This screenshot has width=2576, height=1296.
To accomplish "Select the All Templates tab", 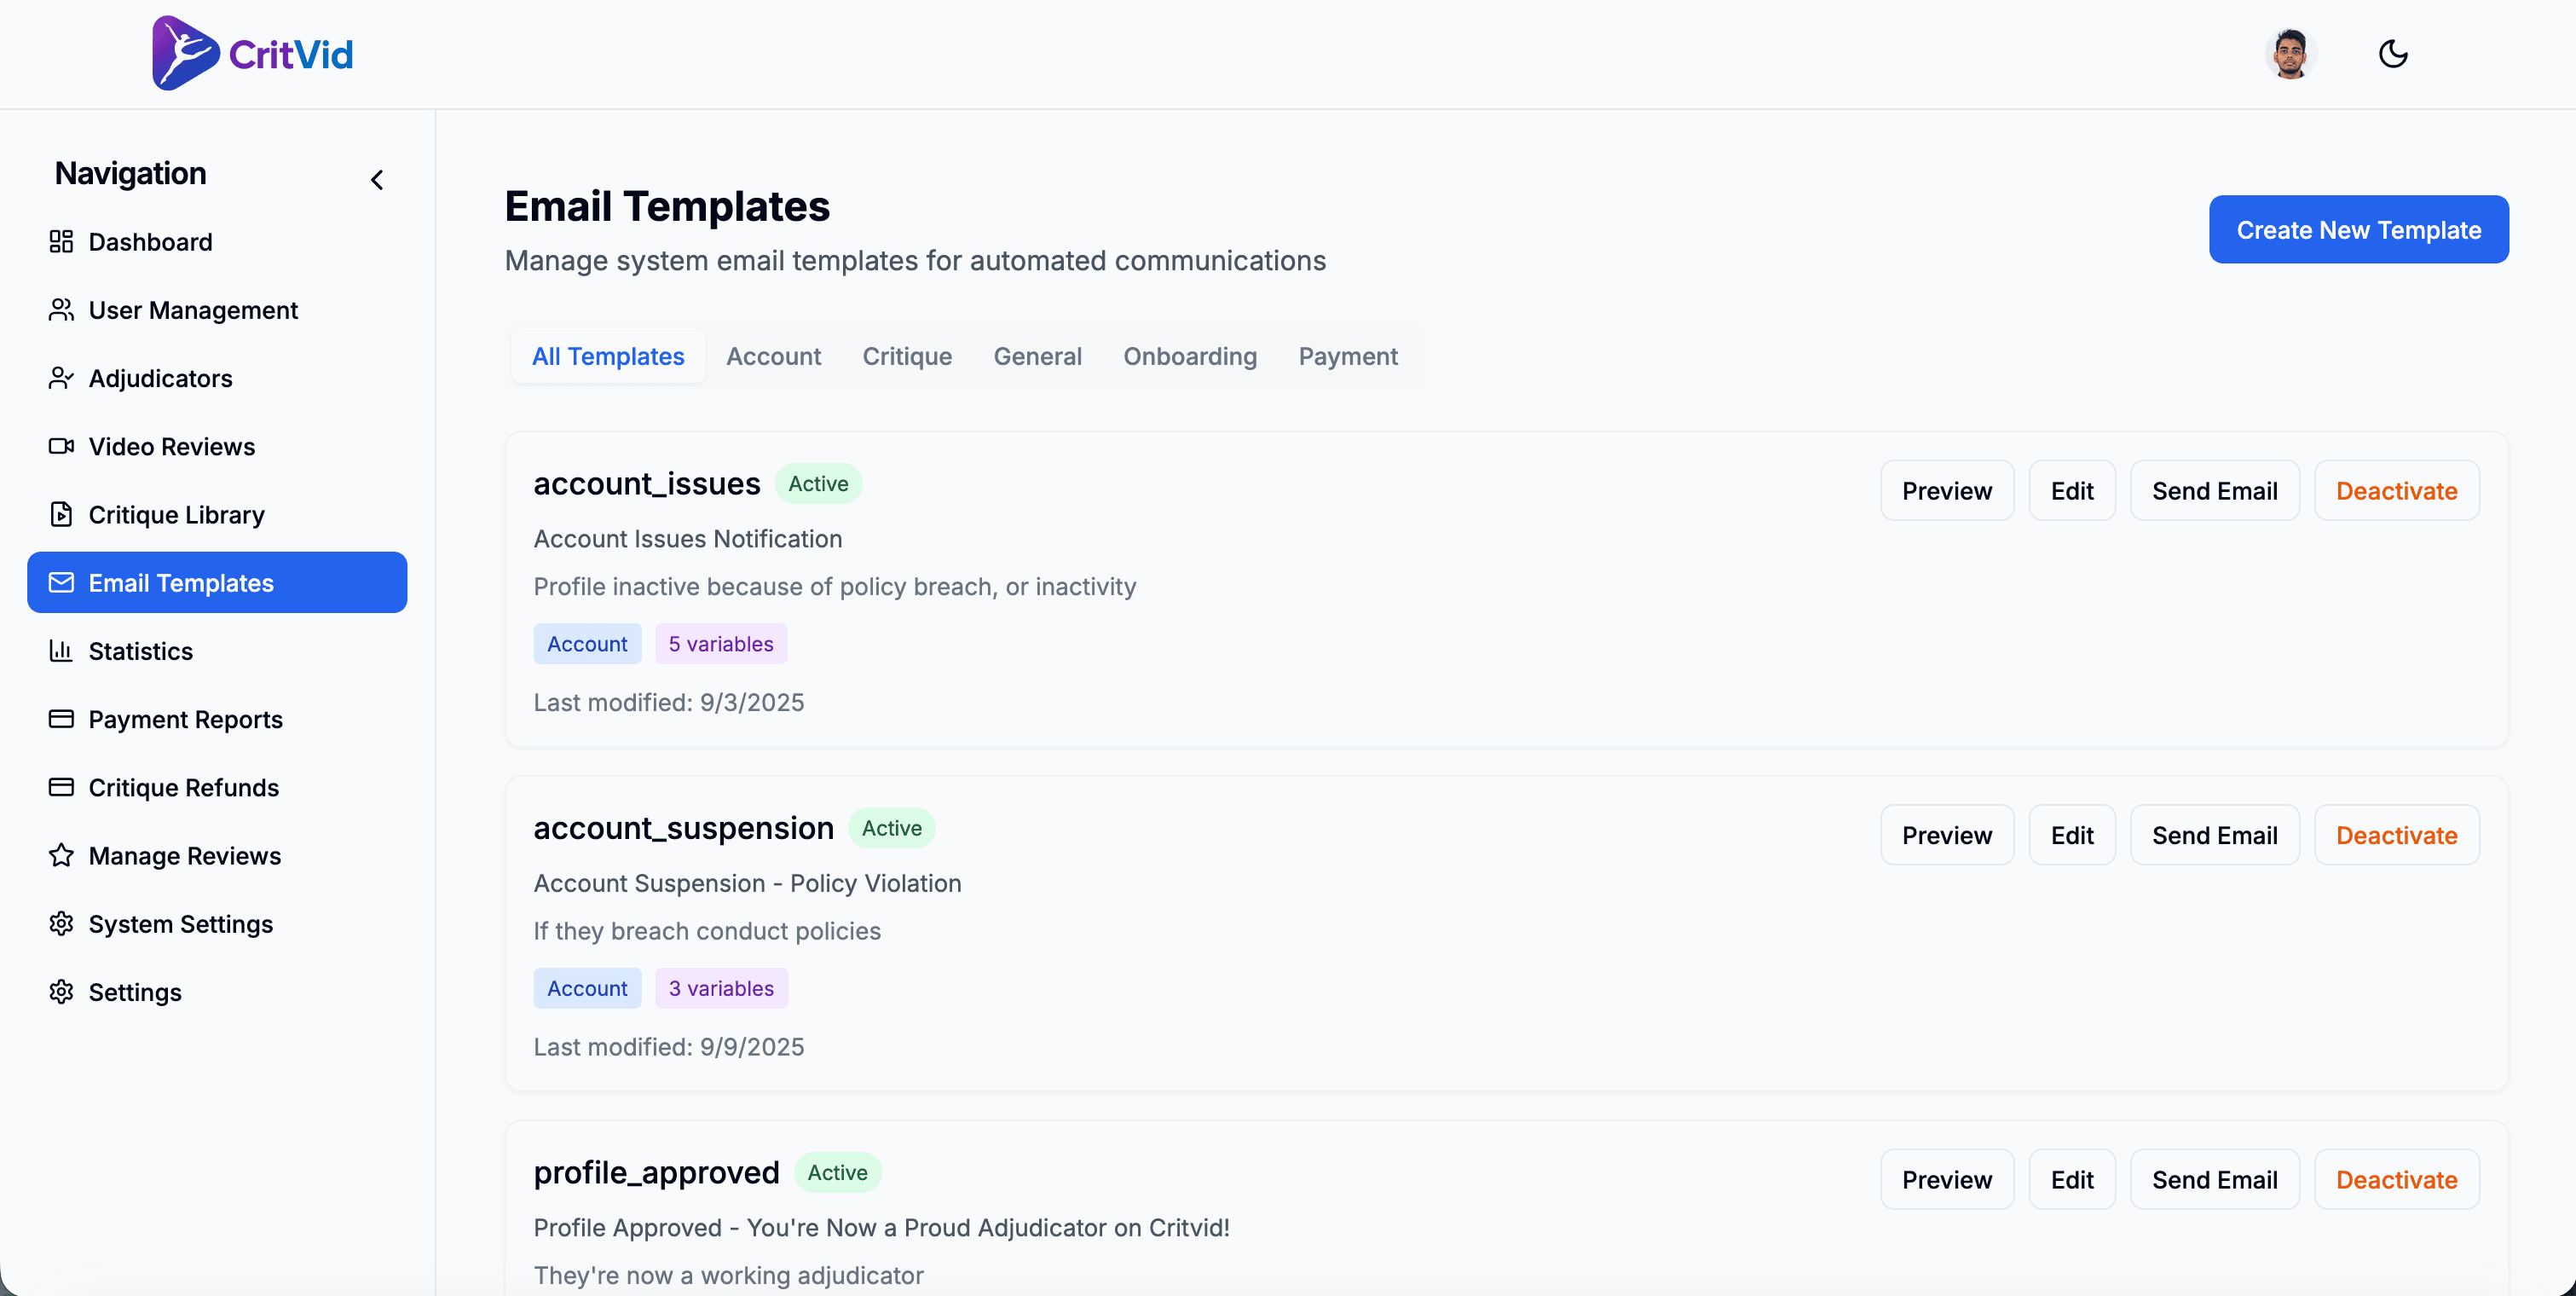I will [608, 356].
